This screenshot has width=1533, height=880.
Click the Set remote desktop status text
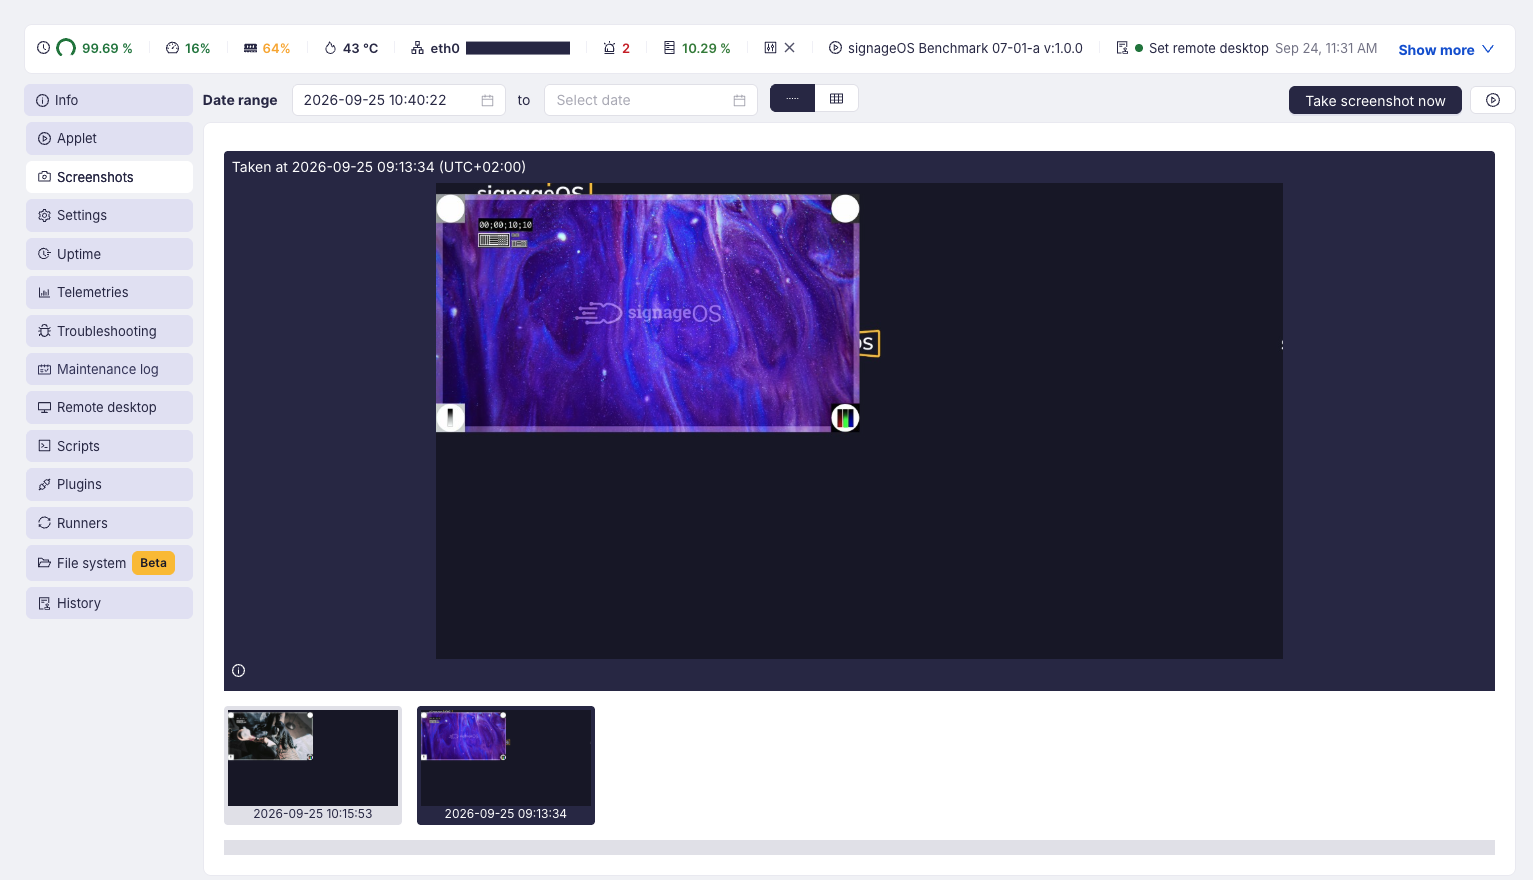1209,48
